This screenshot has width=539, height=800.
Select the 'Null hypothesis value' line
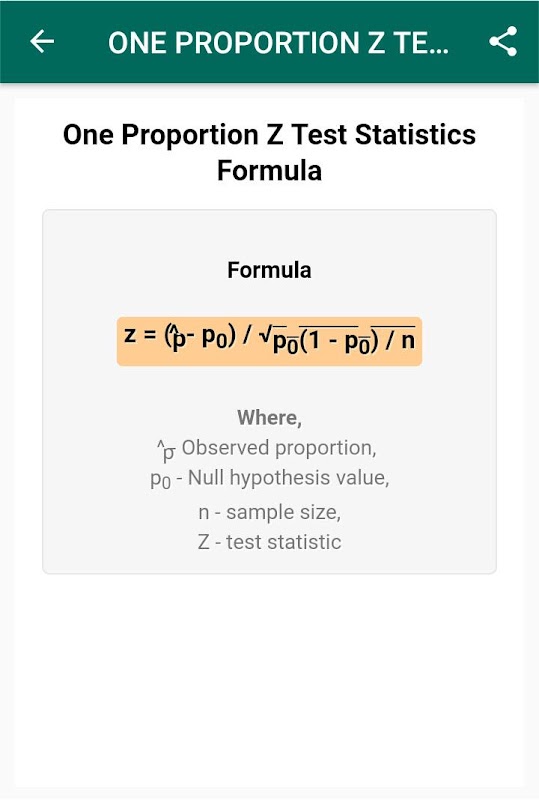point(270,479)
